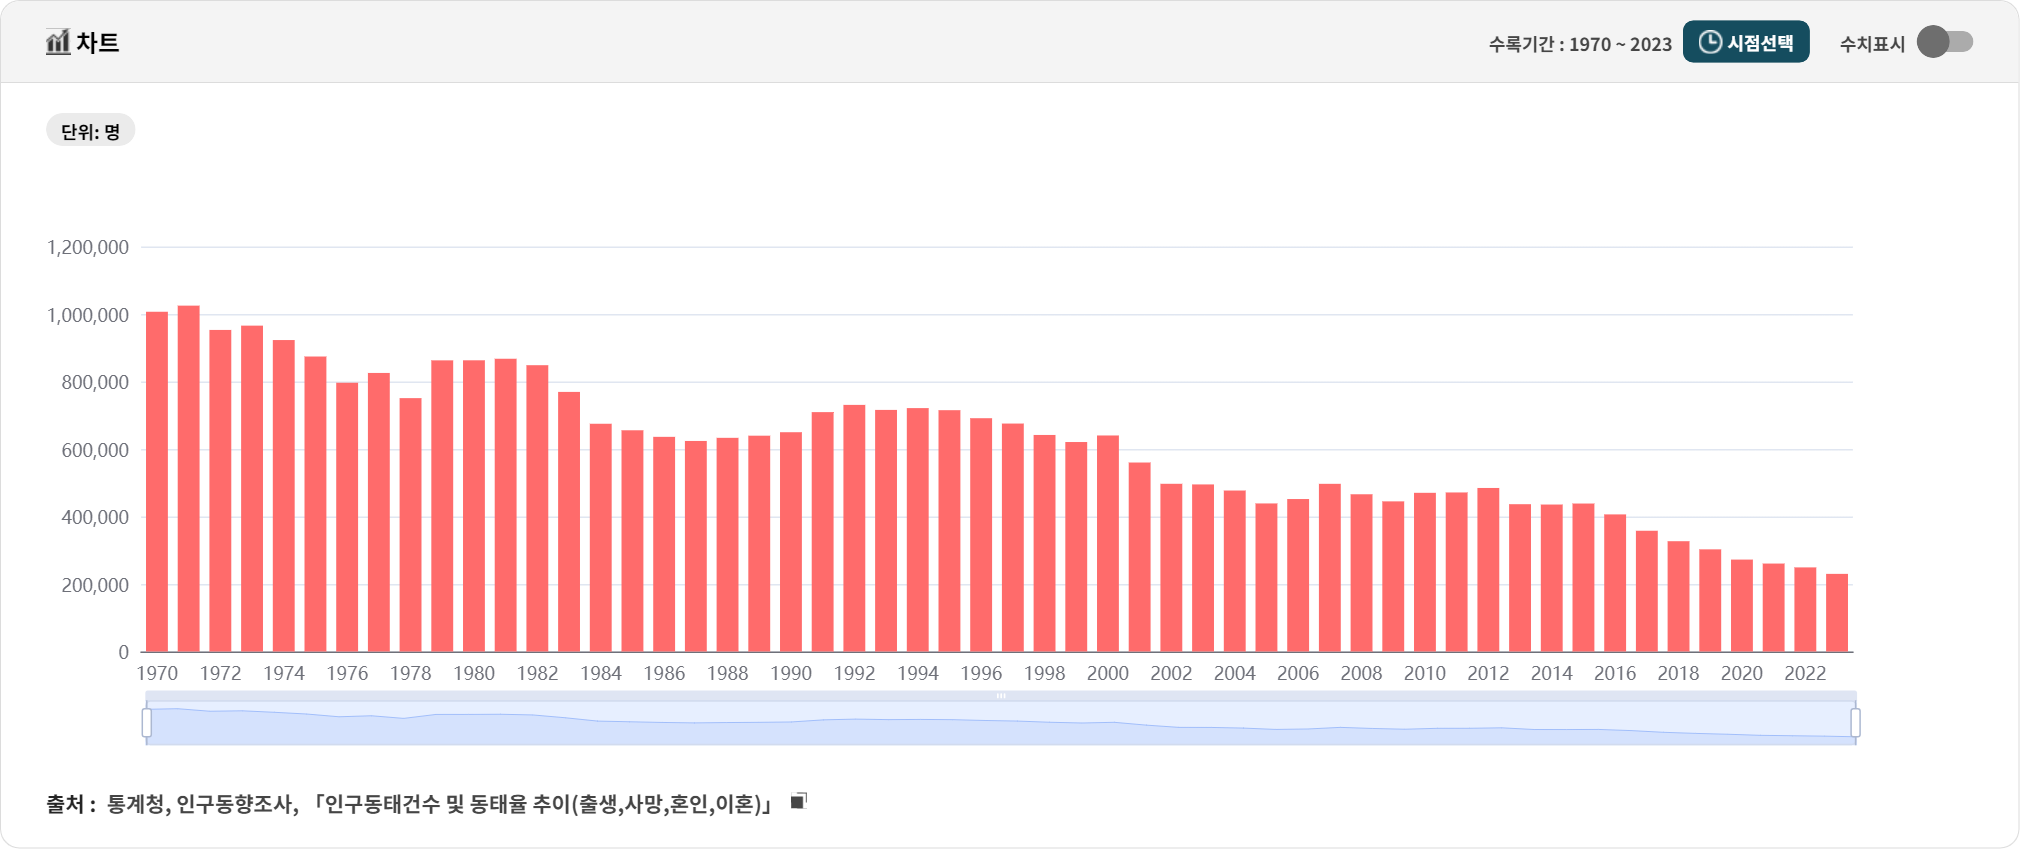Click the 1990 x-axis label
The height and width of the screenshot is (849, 2020).
791,673
